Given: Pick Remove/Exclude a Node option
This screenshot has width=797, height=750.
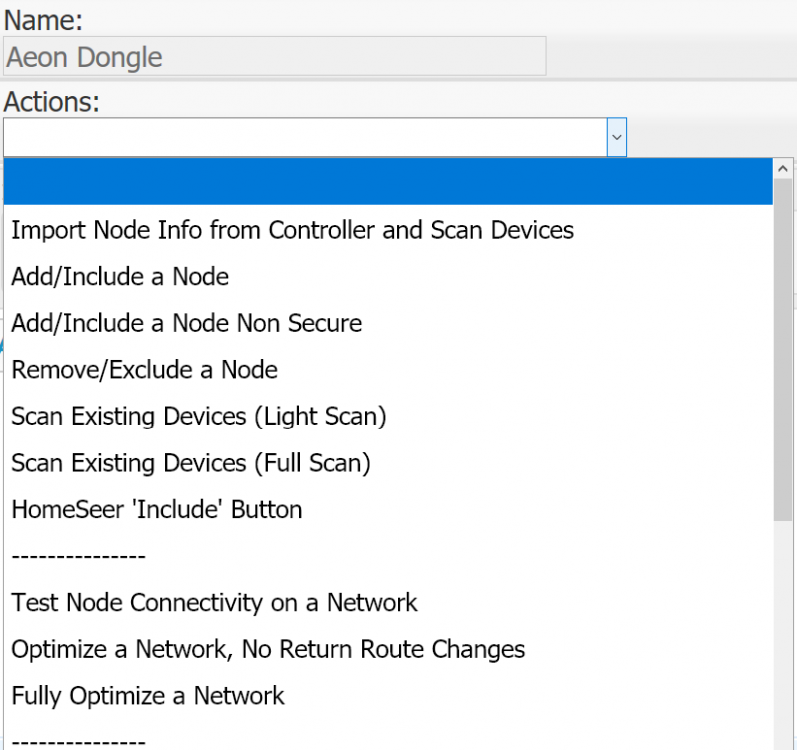Looking at the screenshot, I should click(x=144, y=370).
